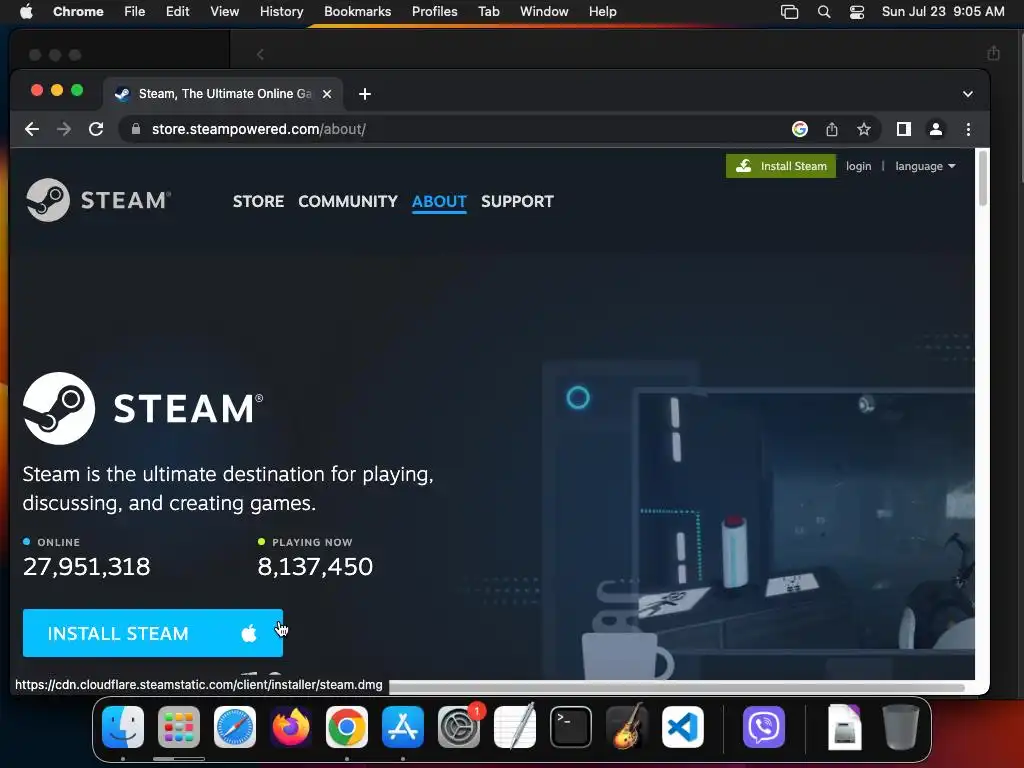Open the Chrome profile avatar
1024x768 pixels.
pyautogui.click(x=935, y=129)
